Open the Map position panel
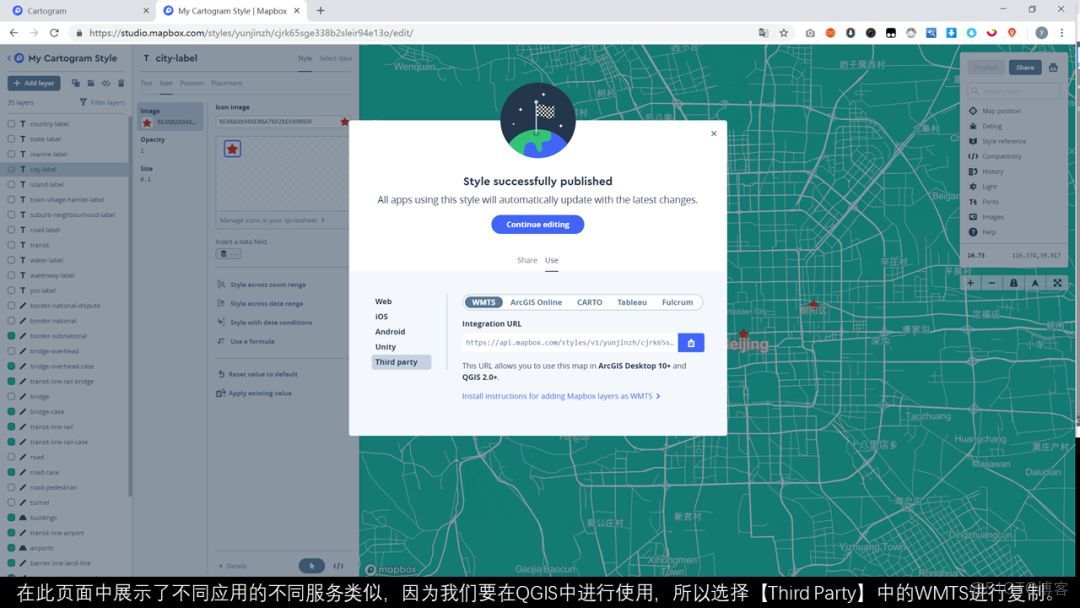This screenshot has width=1080, height=608. pos(1001,110)
